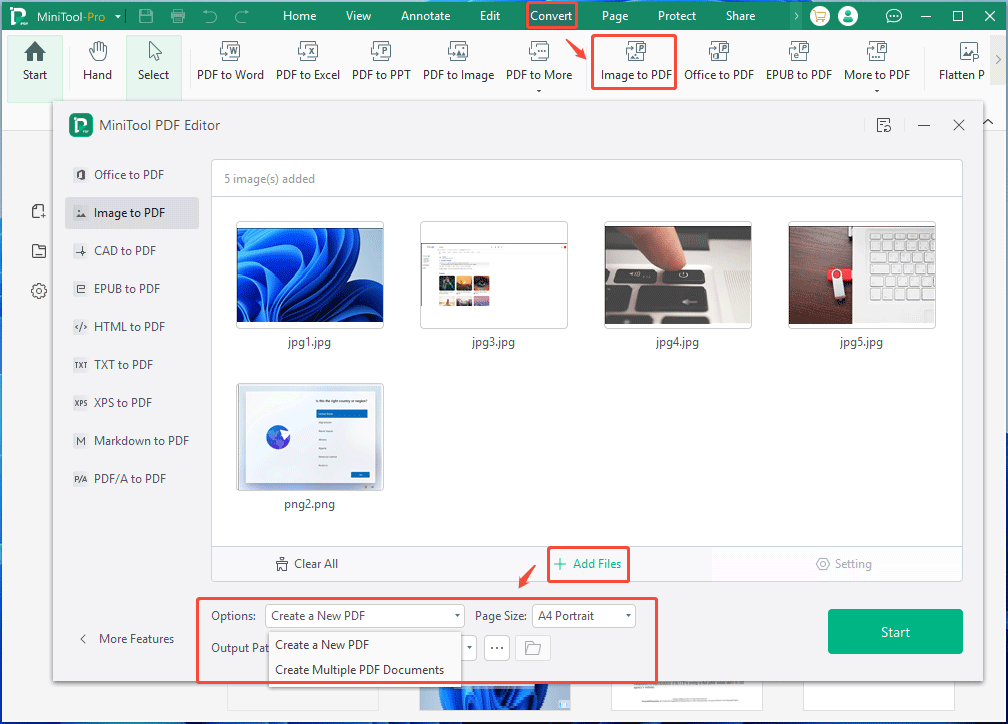
Task: Open the PDF to Excel converter
Action: pos(308,62)
